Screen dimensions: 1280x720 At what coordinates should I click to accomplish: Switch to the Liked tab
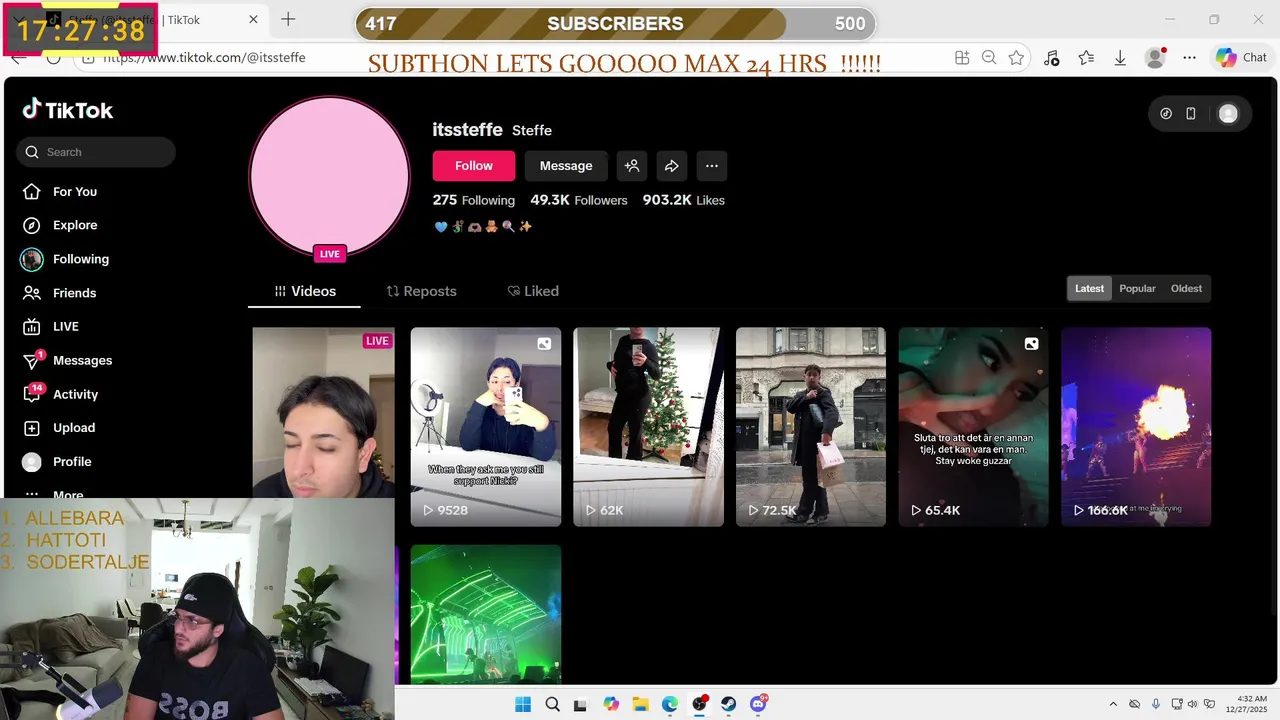click(x=533, y=291)
